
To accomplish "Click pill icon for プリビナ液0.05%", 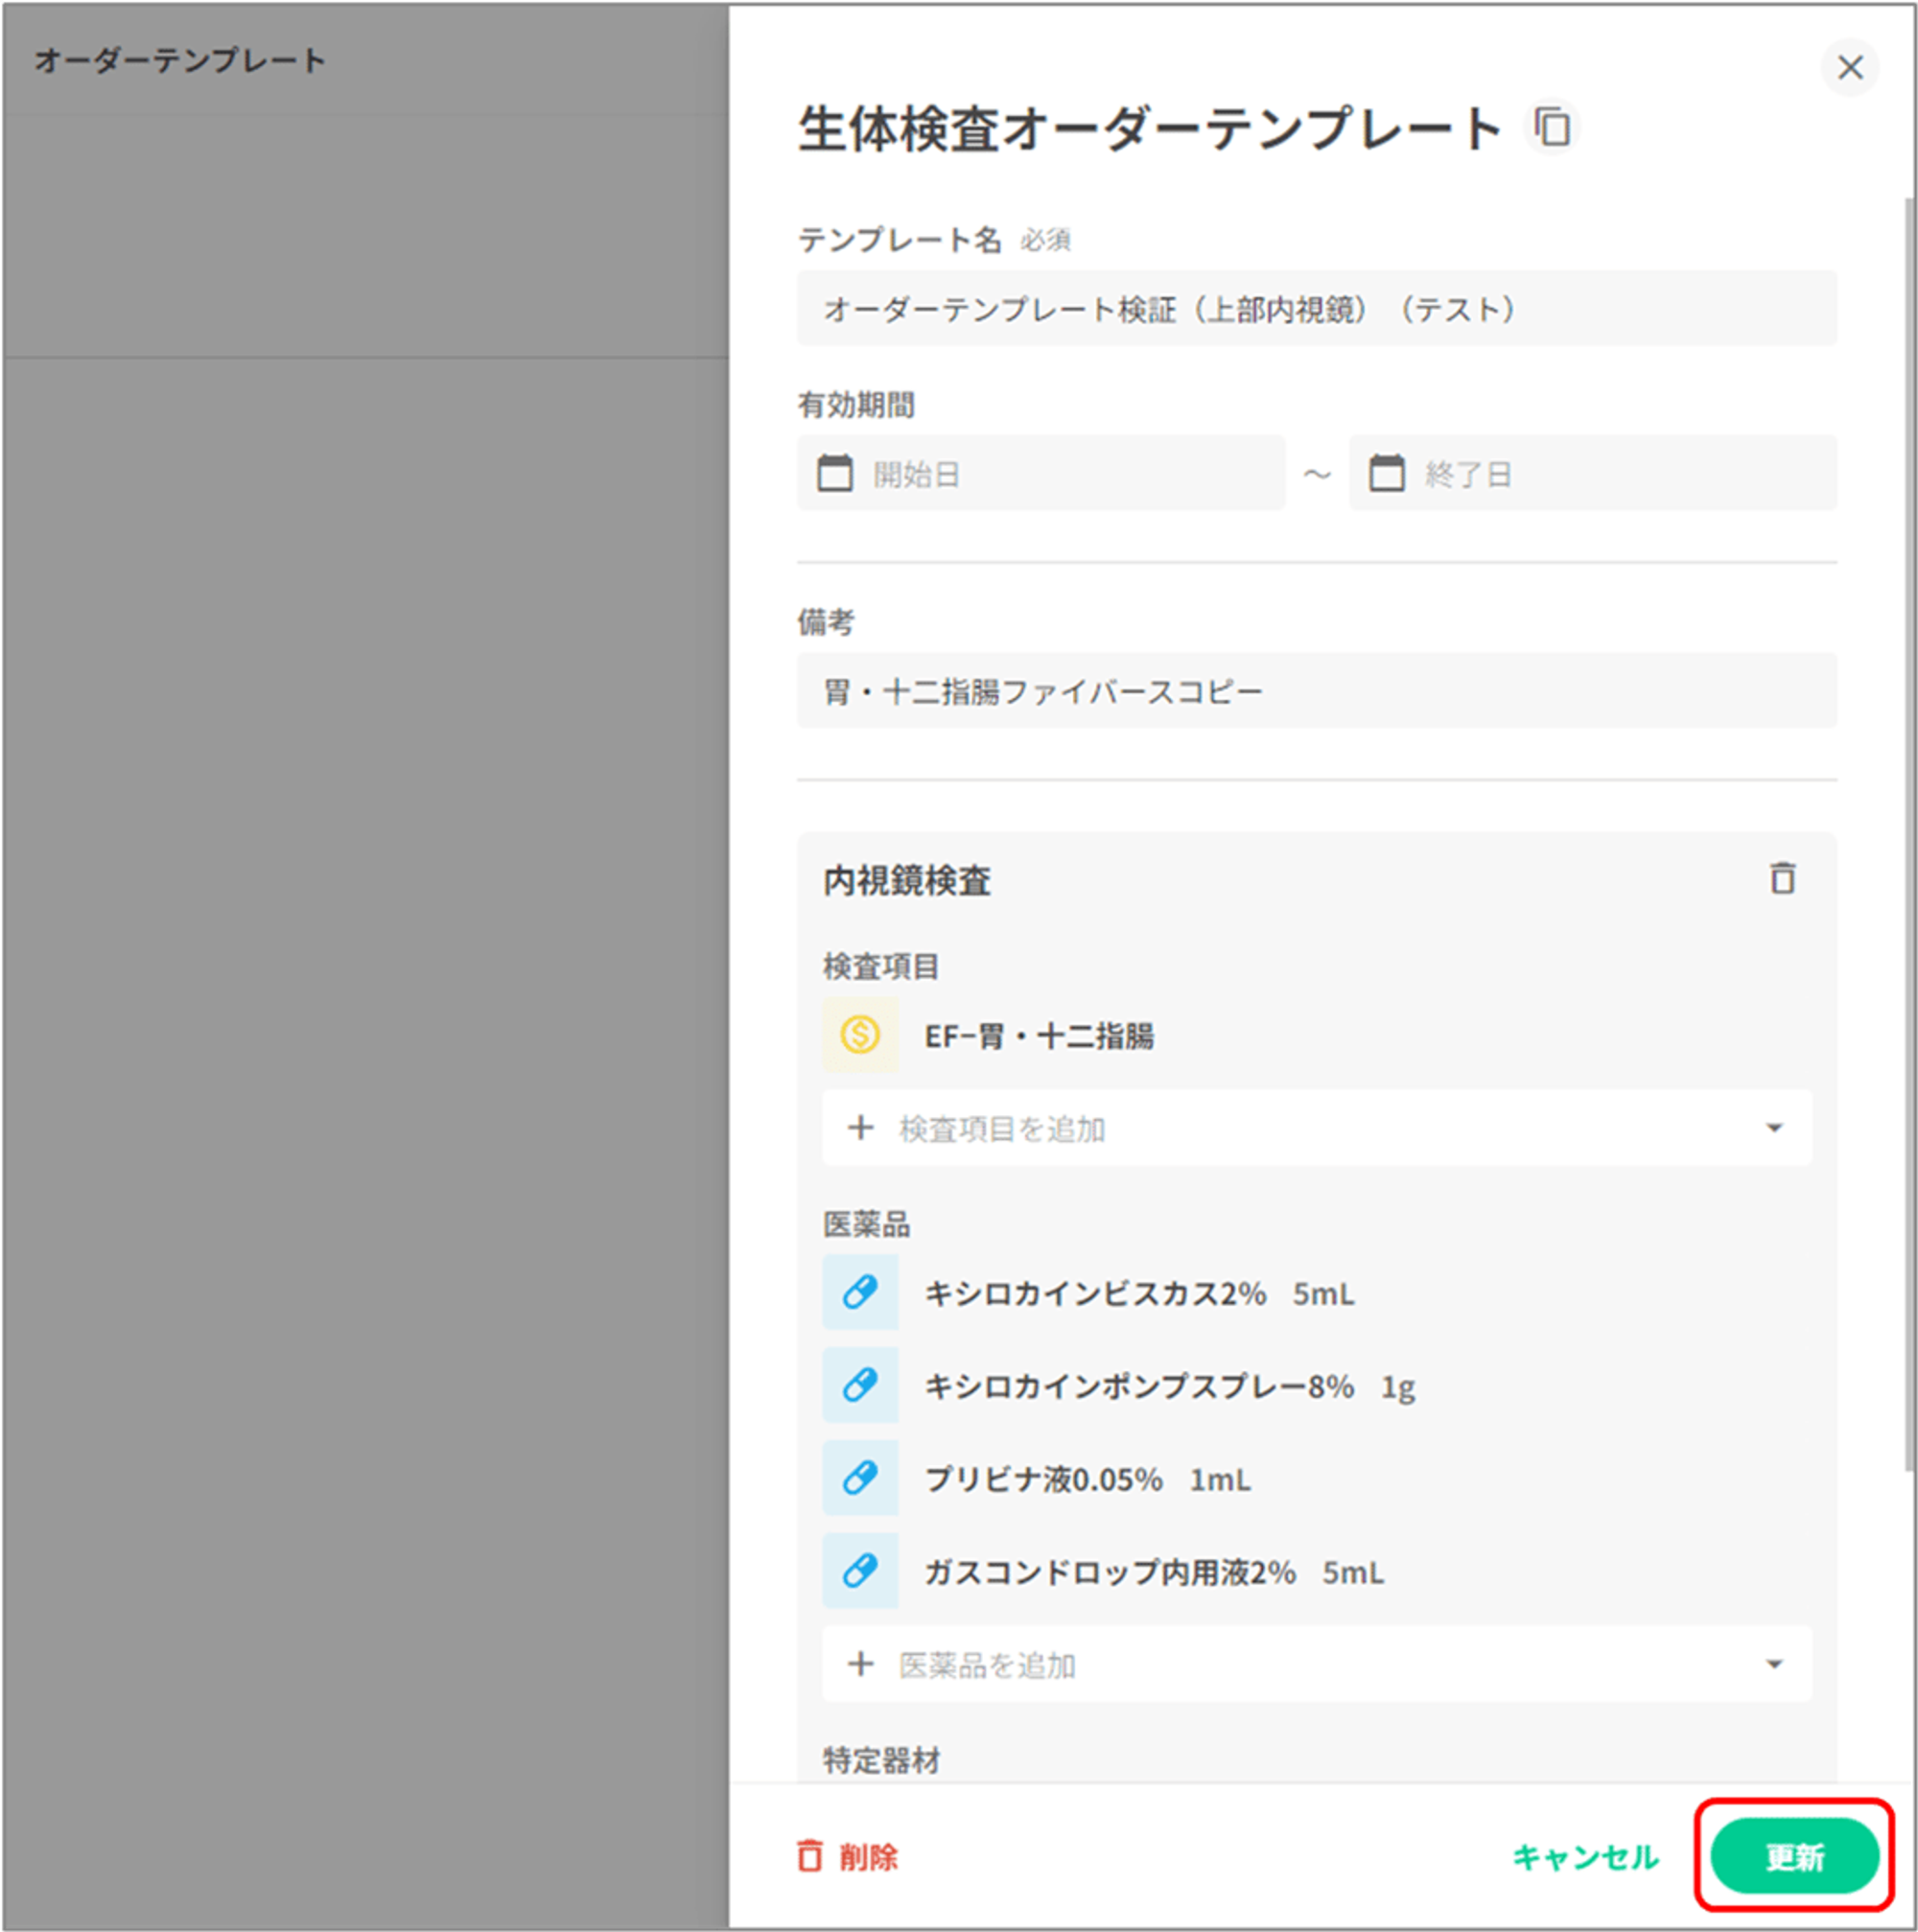I will pos(859,1477).
